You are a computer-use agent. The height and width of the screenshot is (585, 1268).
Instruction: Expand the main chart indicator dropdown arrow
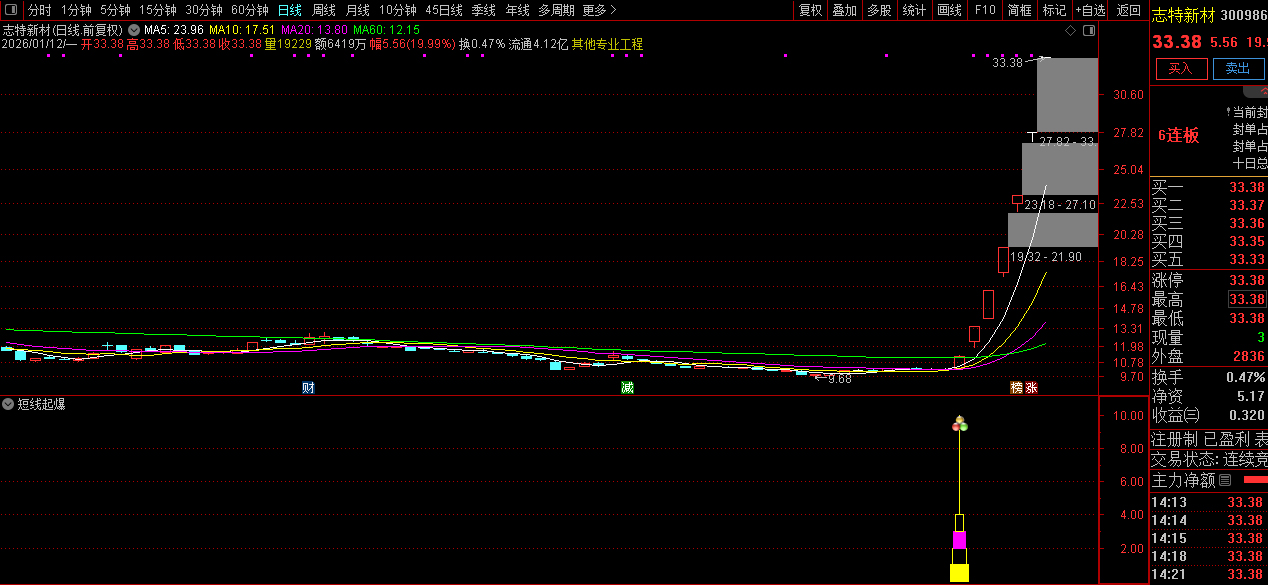point(133,30)
